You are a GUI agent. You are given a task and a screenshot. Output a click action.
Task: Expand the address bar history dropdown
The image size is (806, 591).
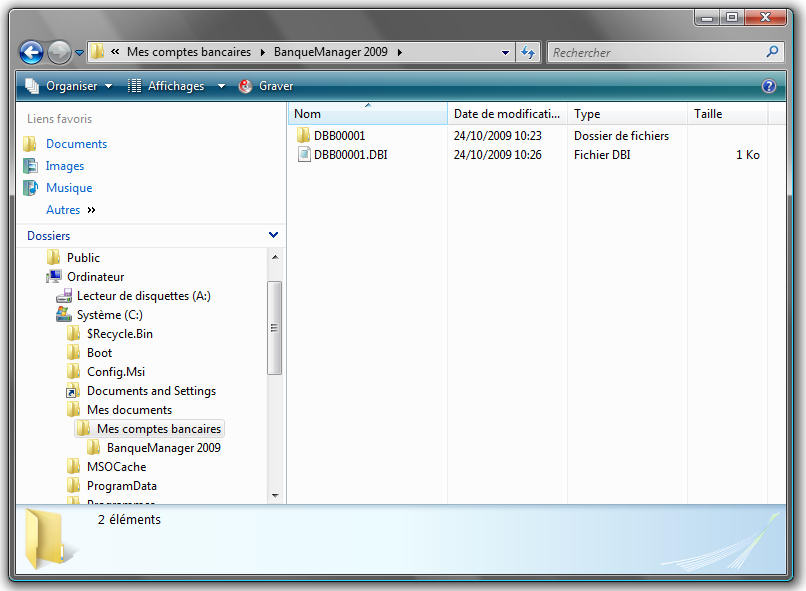click(x=505, y=53)
